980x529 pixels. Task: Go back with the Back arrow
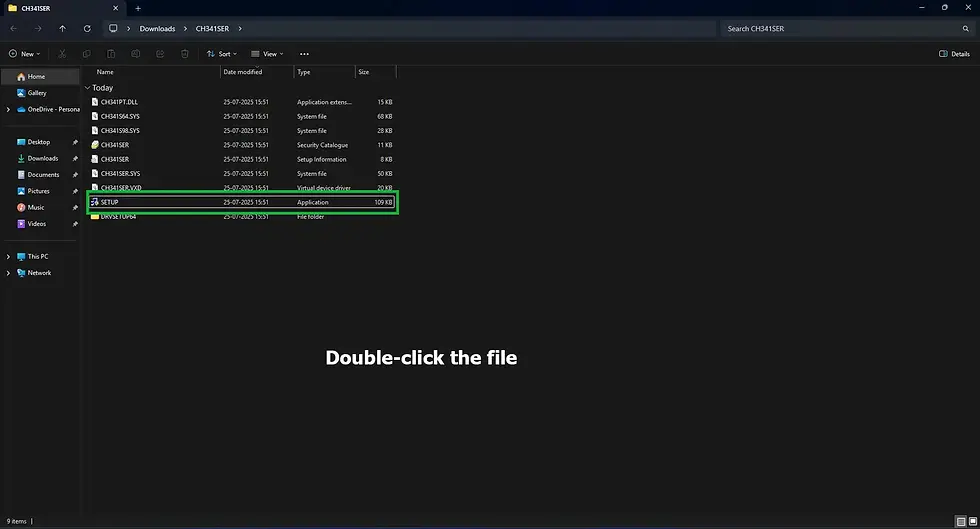click(x=14, y=28)
